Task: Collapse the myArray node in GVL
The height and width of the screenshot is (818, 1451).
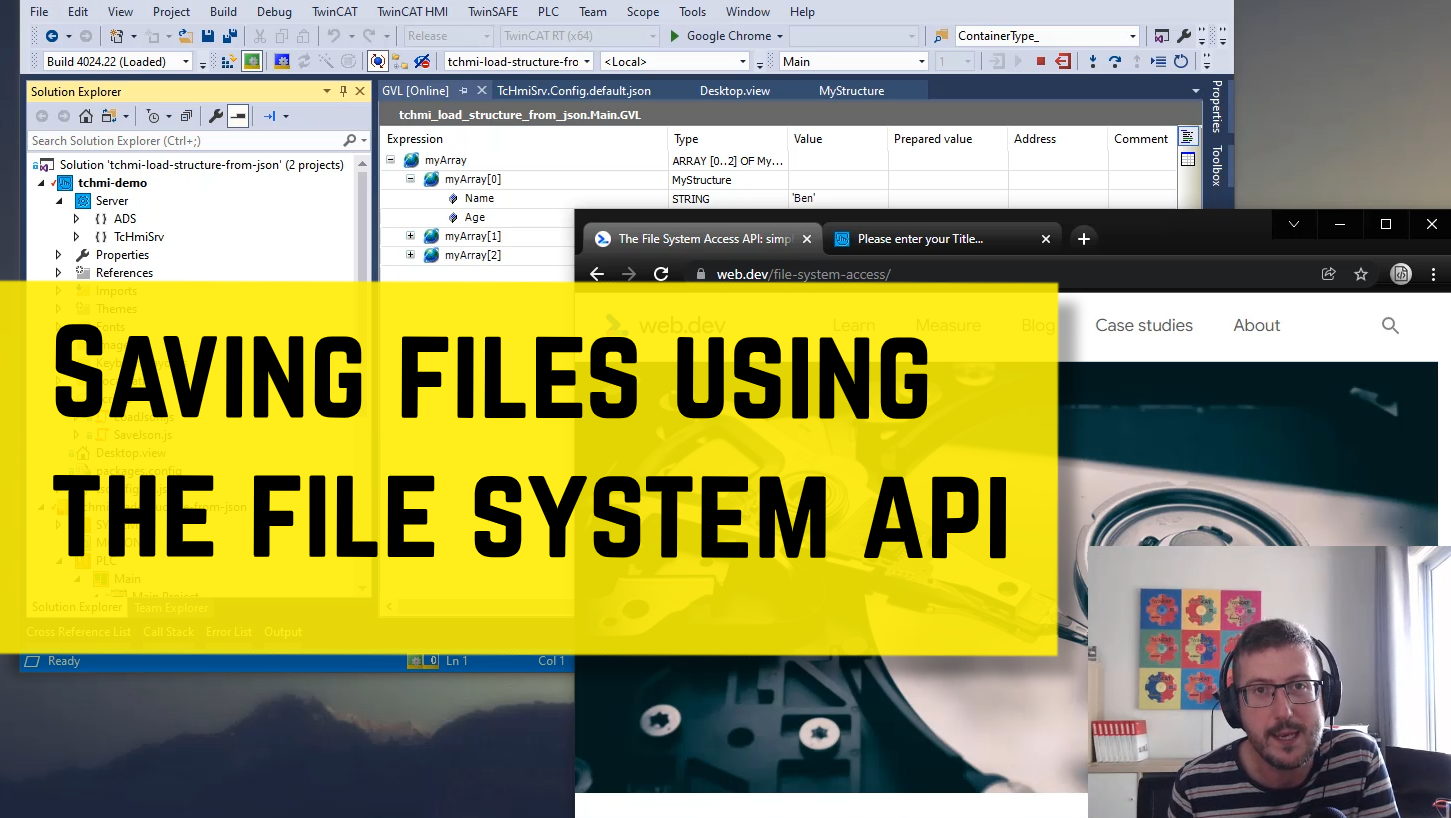Action: point(391,160)
